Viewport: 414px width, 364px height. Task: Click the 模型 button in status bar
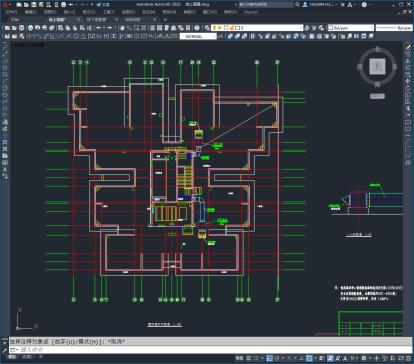(239, 358)
